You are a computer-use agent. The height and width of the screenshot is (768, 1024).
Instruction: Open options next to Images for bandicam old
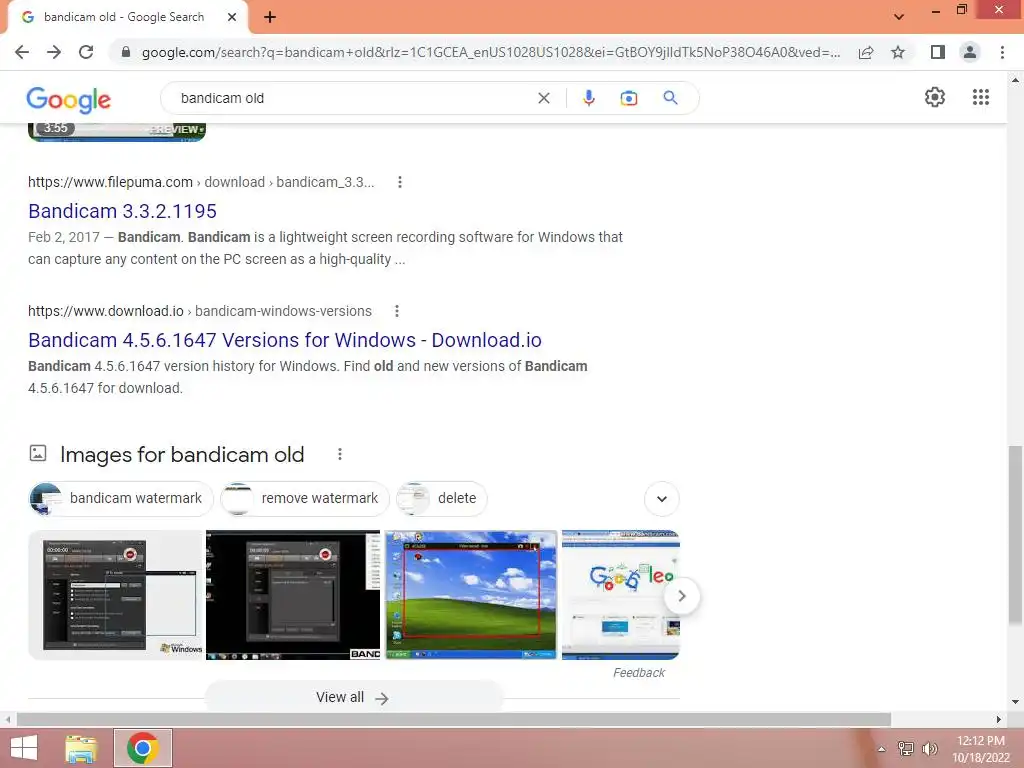pos(340,454)
